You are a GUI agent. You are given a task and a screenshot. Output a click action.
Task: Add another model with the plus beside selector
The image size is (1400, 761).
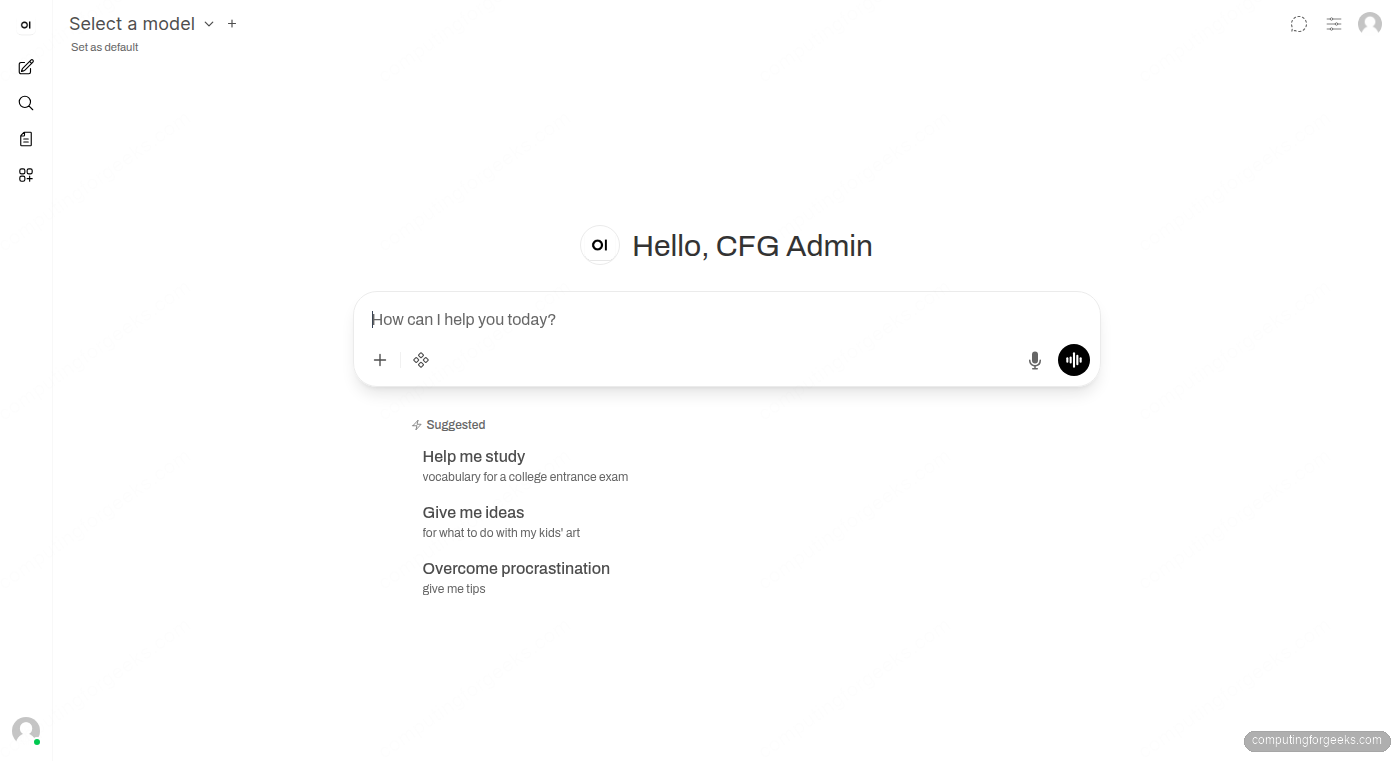(x=231, y=23)
